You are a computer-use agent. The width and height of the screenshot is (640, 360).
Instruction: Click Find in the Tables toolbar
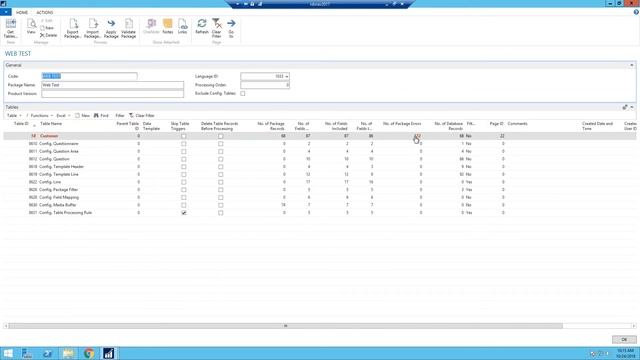(101, 116)
